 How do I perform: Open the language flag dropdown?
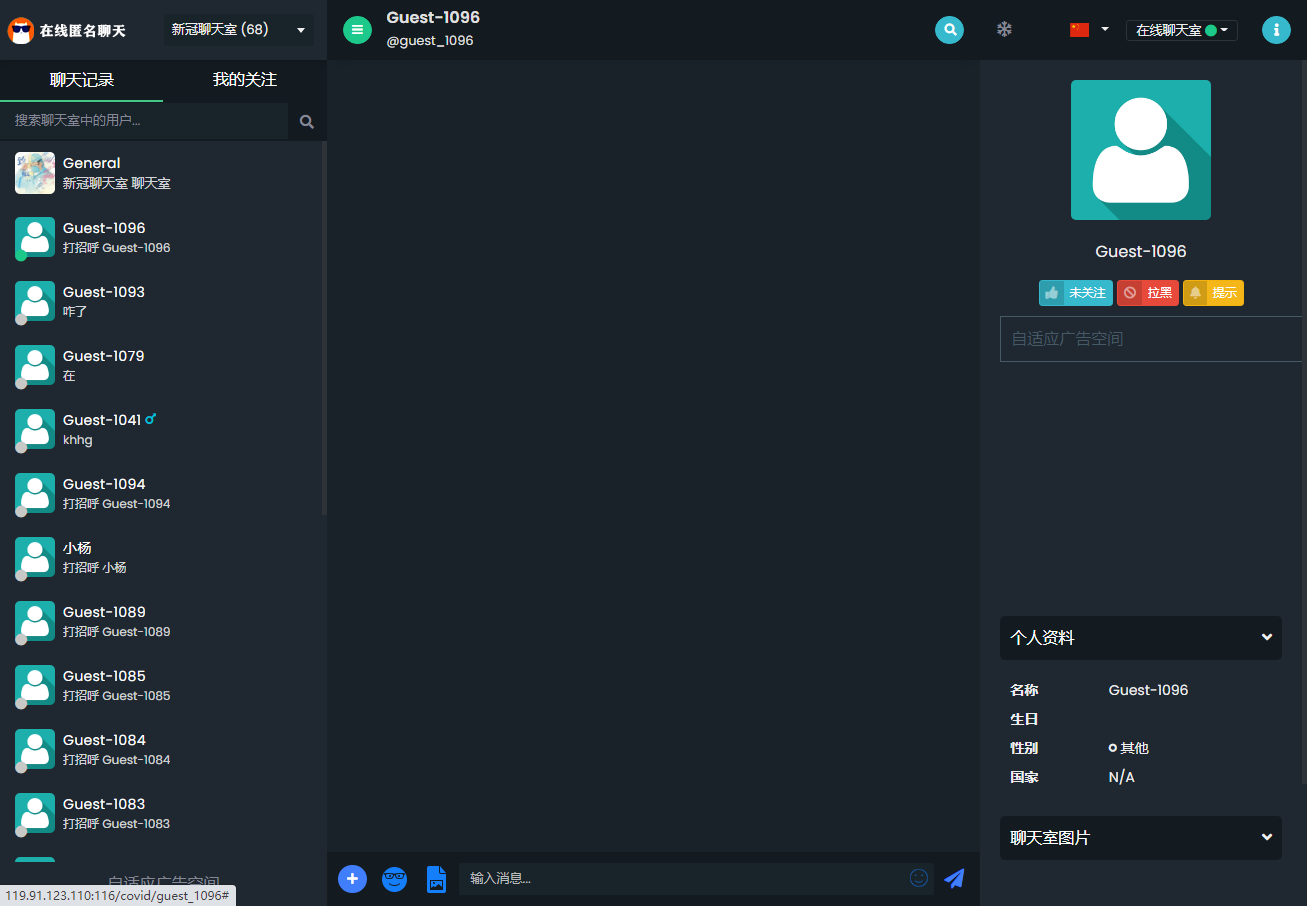click(x=1088, y=30)
